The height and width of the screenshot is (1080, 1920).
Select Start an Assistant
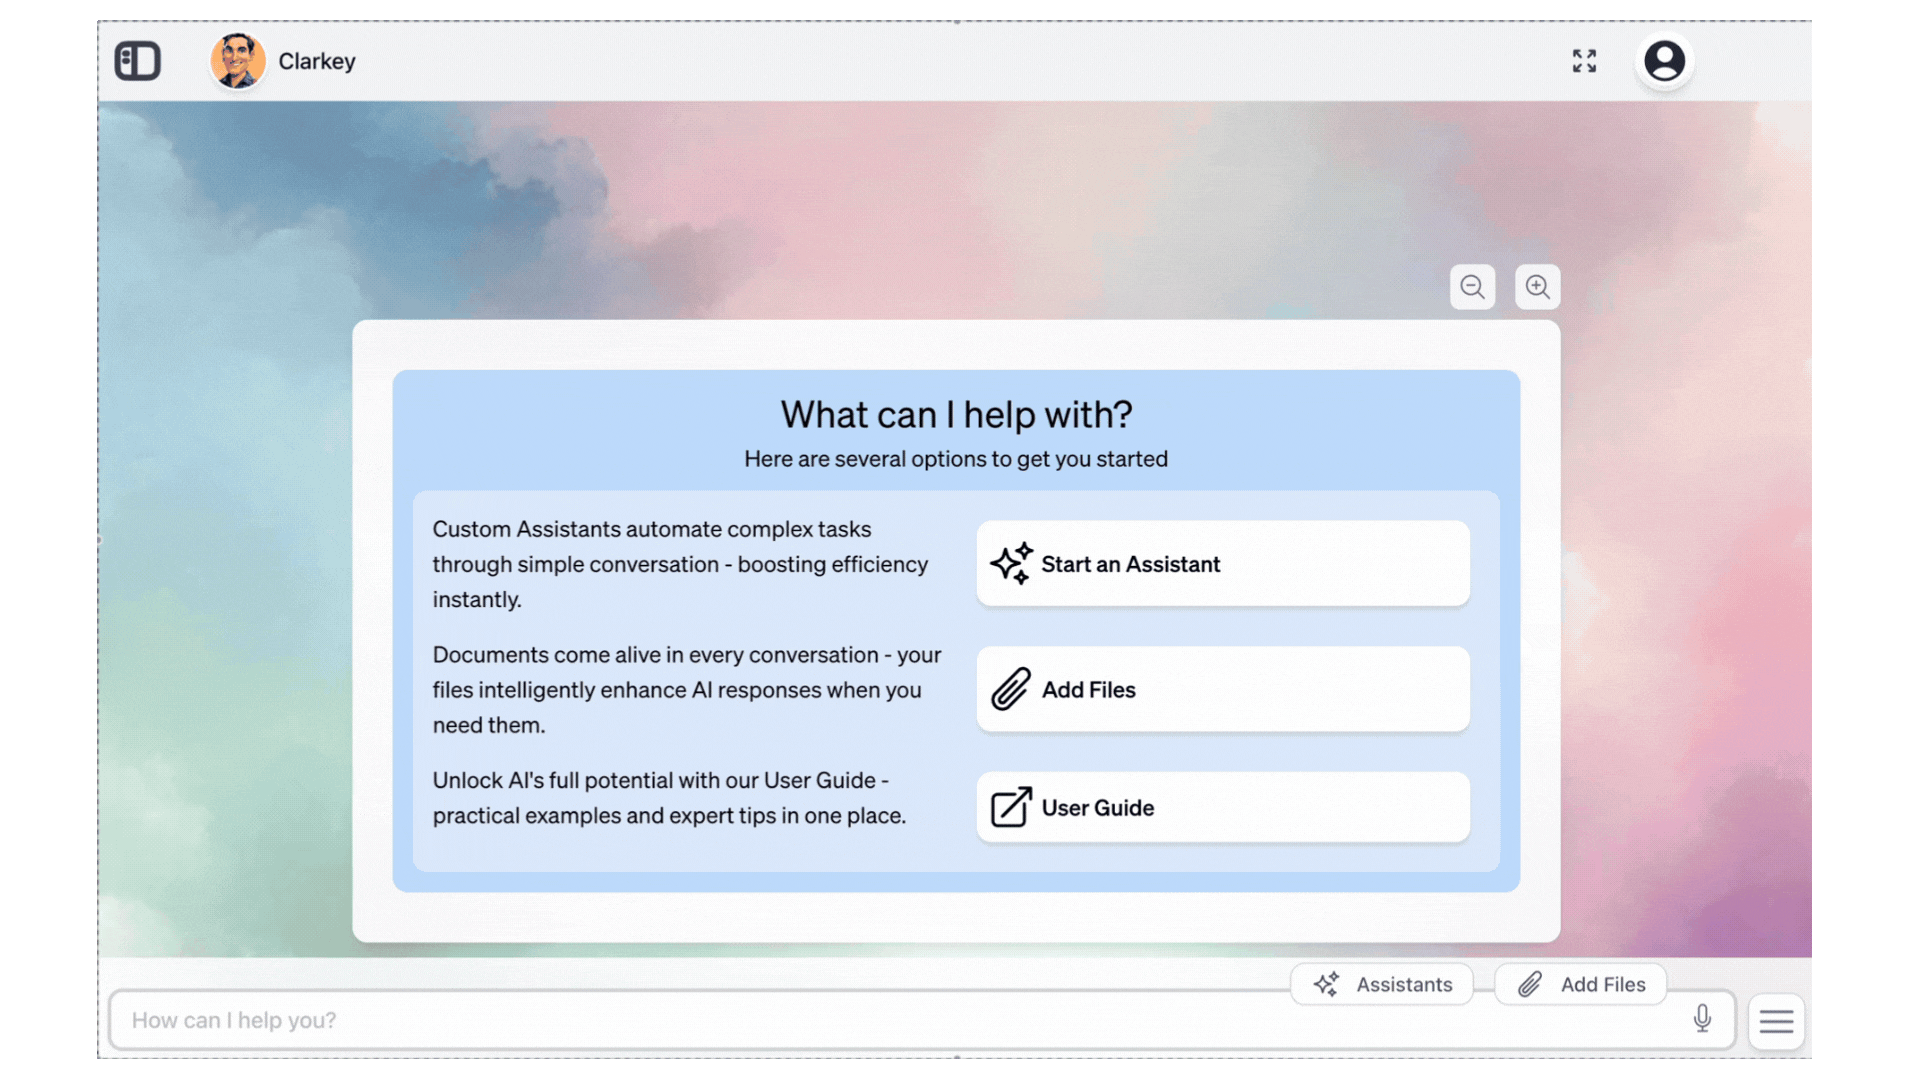[x=1222, y=563]
